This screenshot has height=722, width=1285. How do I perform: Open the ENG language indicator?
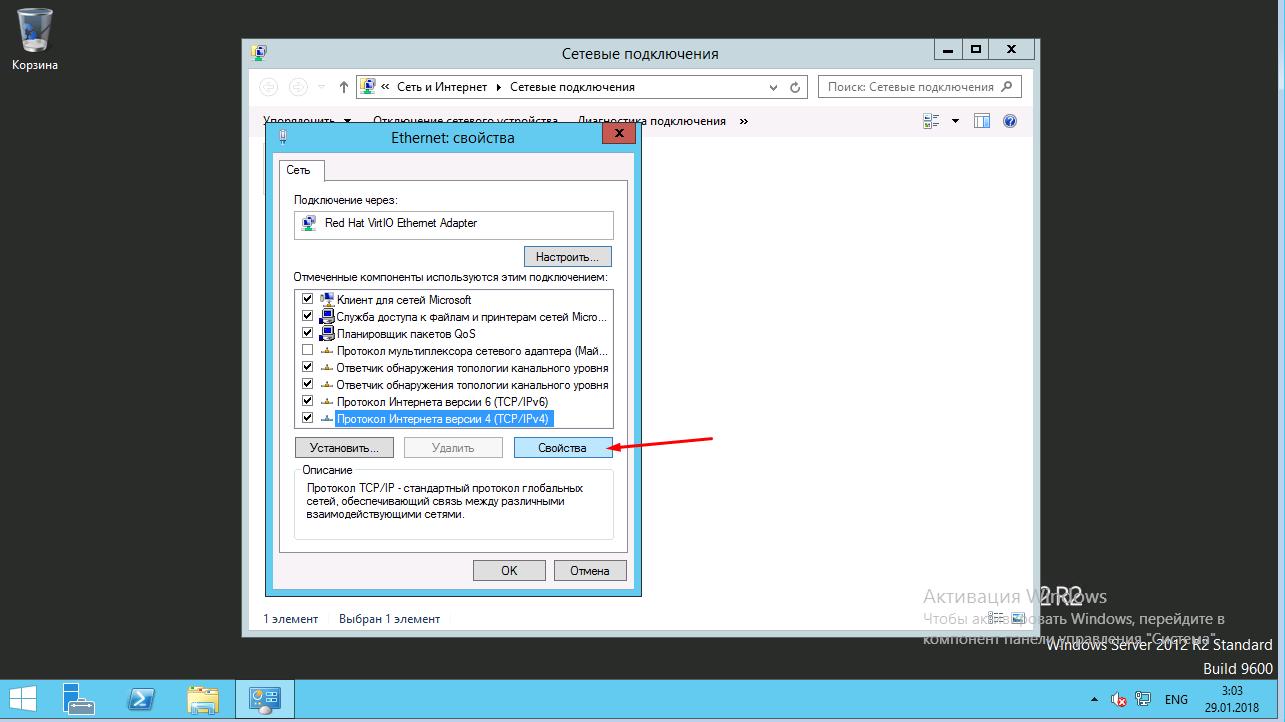(x=1176, y=700)
